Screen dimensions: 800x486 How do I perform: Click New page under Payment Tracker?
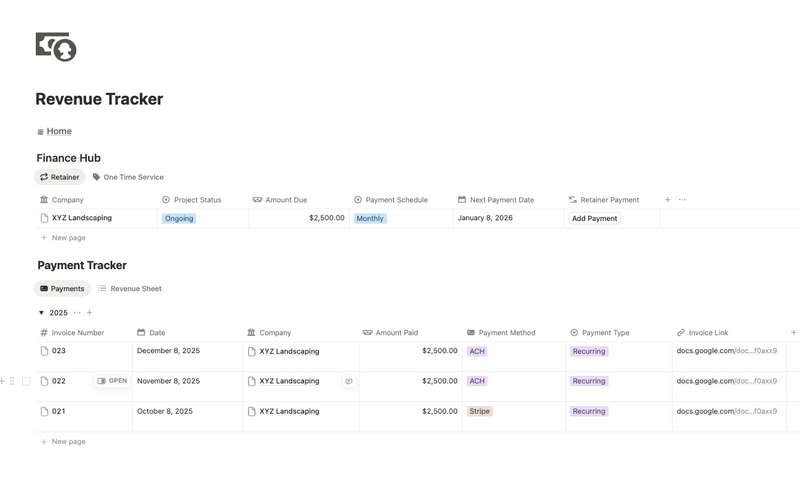[68, 441]
